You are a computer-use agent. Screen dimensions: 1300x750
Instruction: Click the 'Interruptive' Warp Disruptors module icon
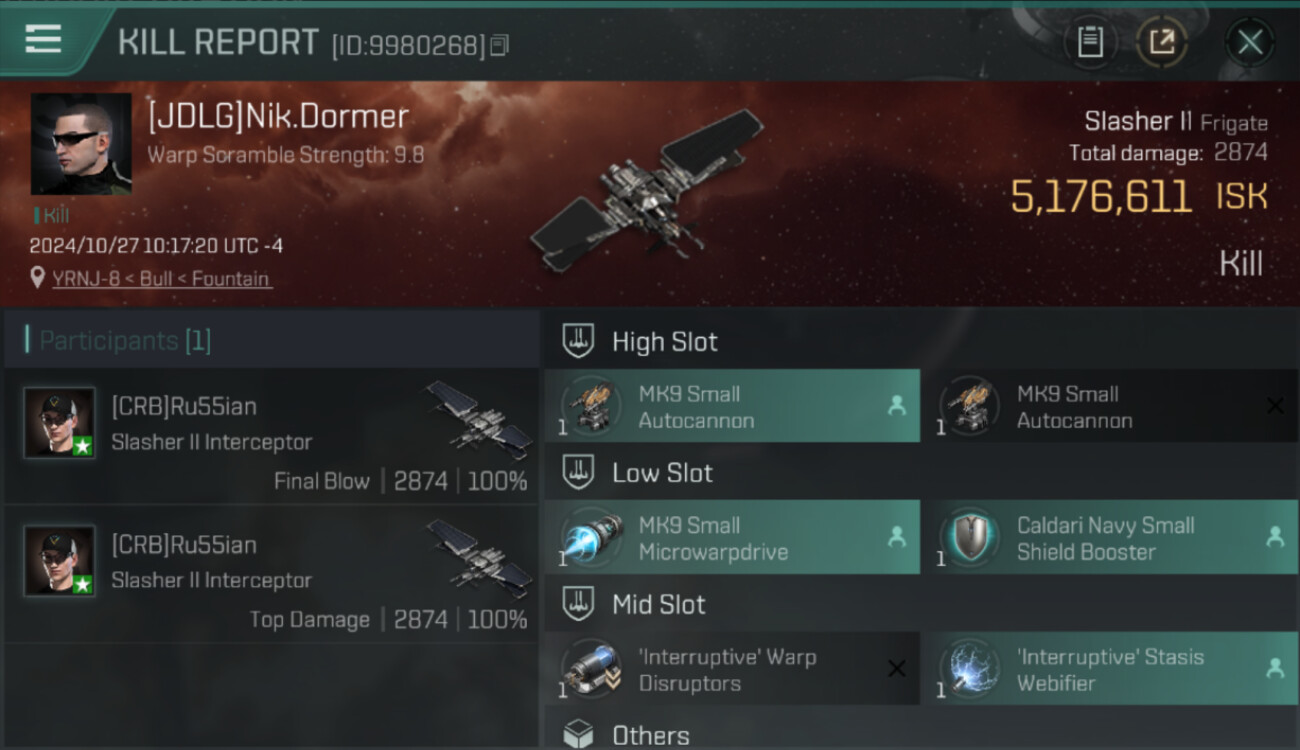(x=590, y=670)
